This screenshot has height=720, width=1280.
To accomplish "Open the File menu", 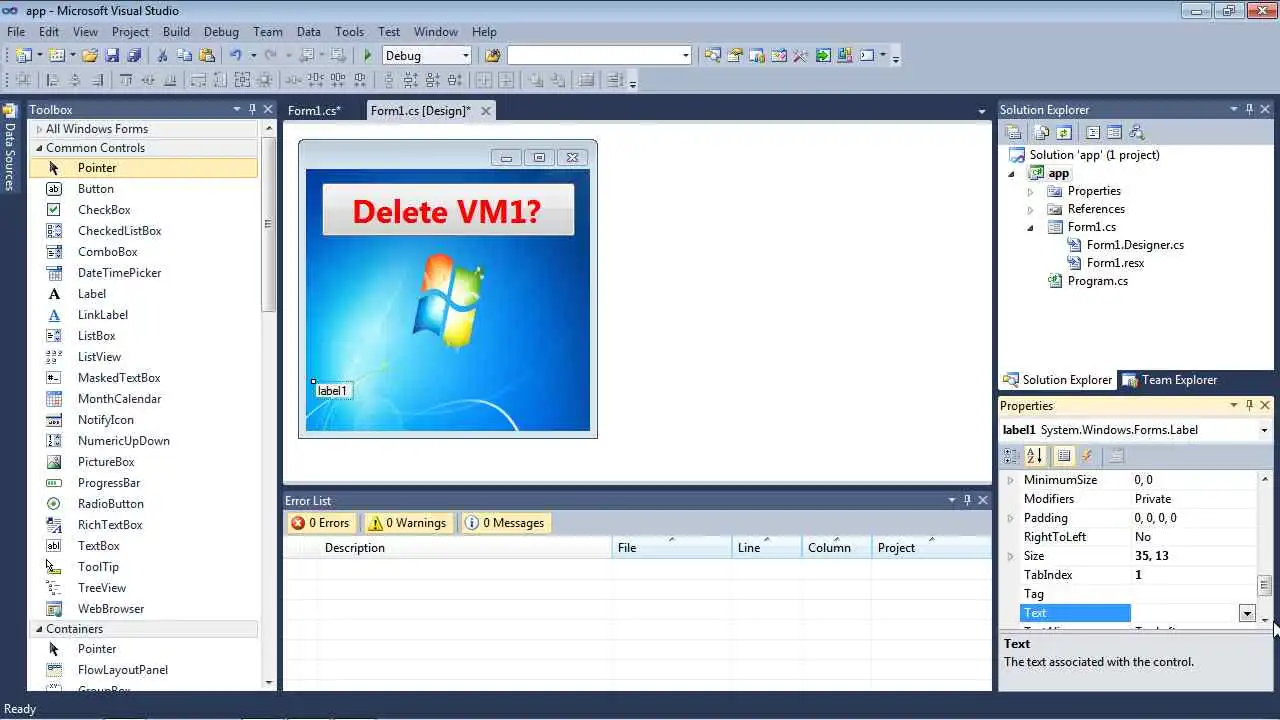I will (x=16, y=32).
